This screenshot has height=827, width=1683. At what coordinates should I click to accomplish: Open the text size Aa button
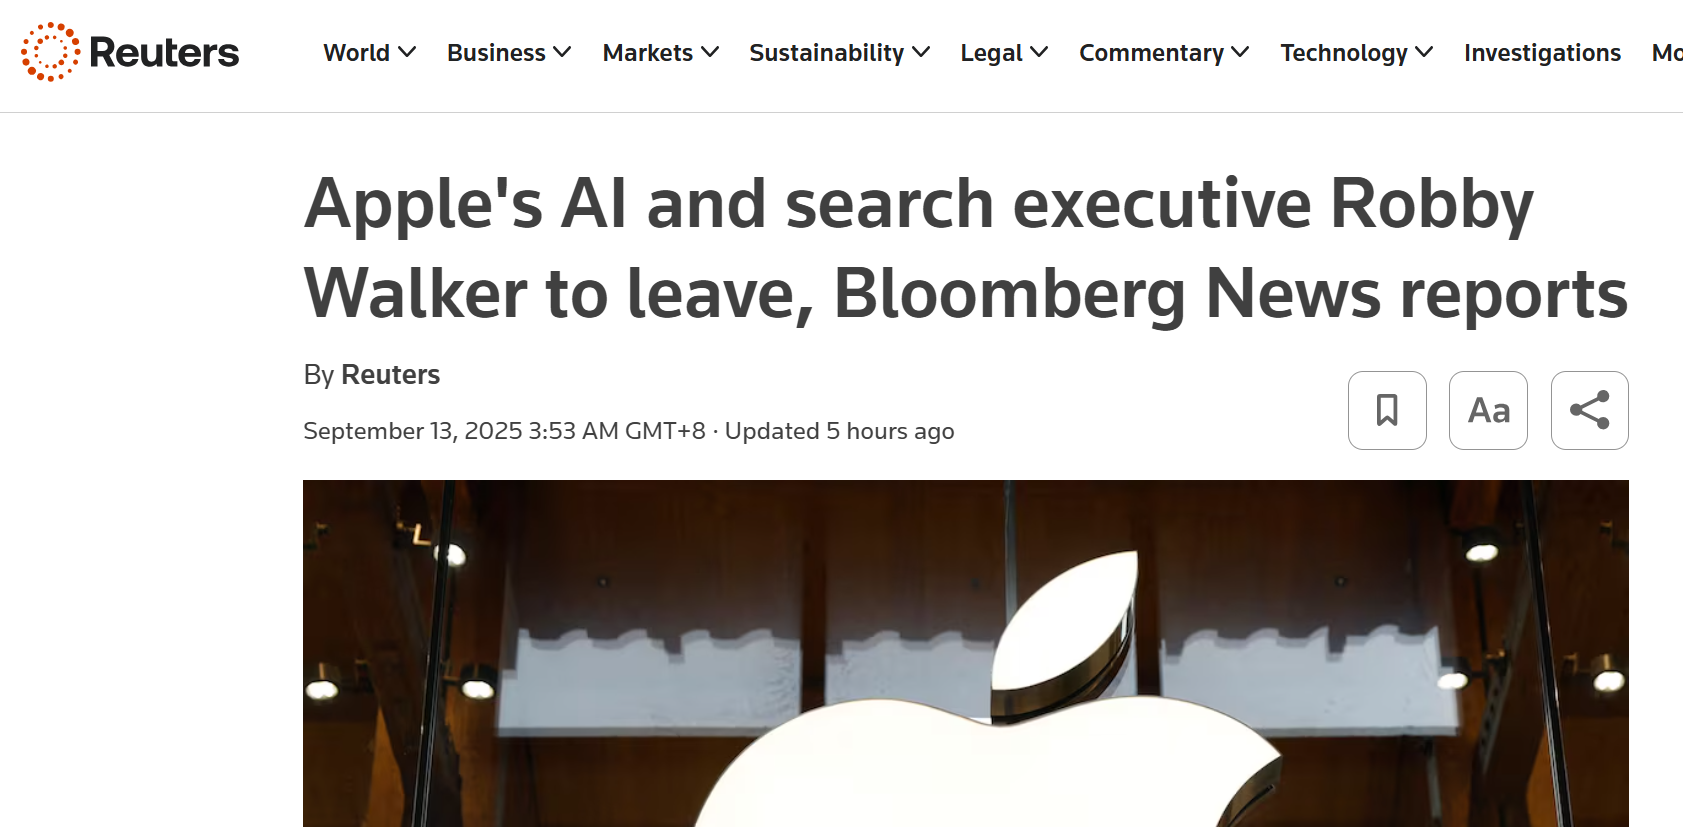pyautogui.click(x=1488, y=410)
